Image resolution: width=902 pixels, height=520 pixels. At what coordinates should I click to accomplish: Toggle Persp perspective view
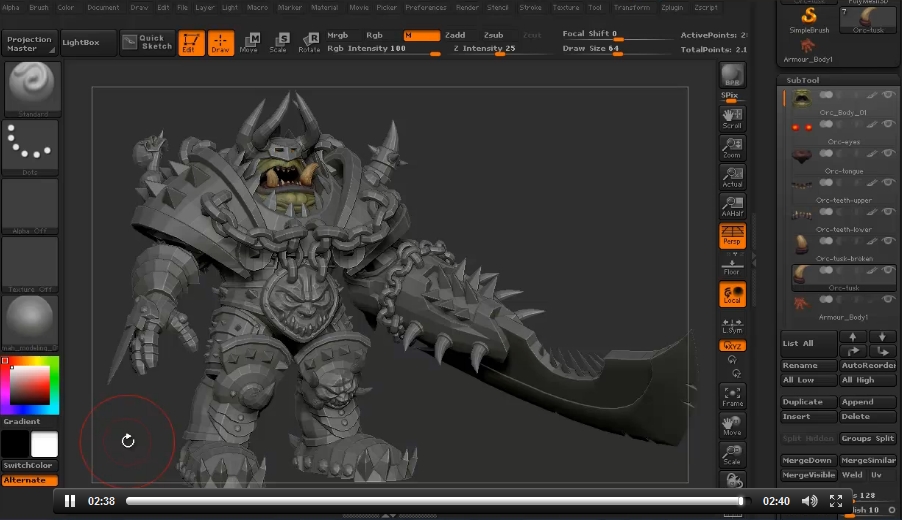(732, 236)
